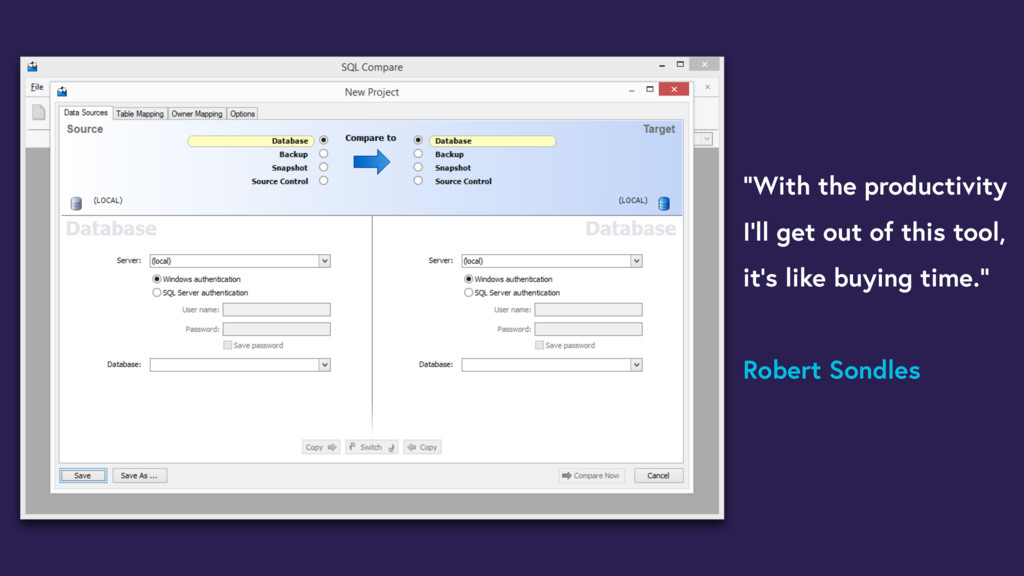The image size is (1024, 576).
Task: Expand the source Database dropdown
Action: (x=325, y=364)
